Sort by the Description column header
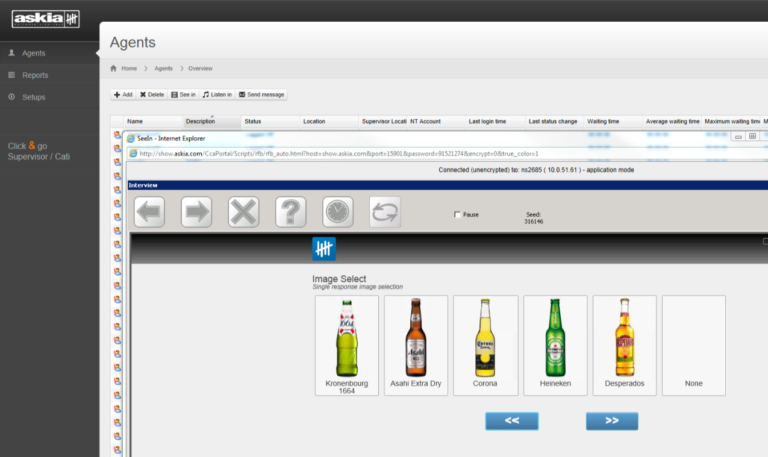 point(212,121)
